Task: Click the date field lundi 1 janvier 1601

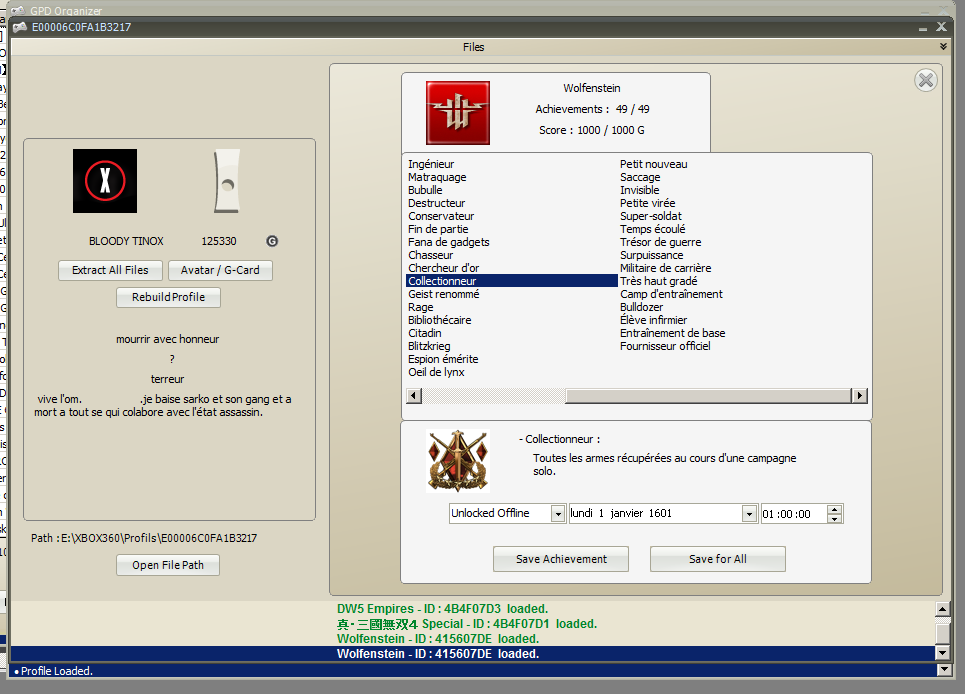Action: pos(655,514)
